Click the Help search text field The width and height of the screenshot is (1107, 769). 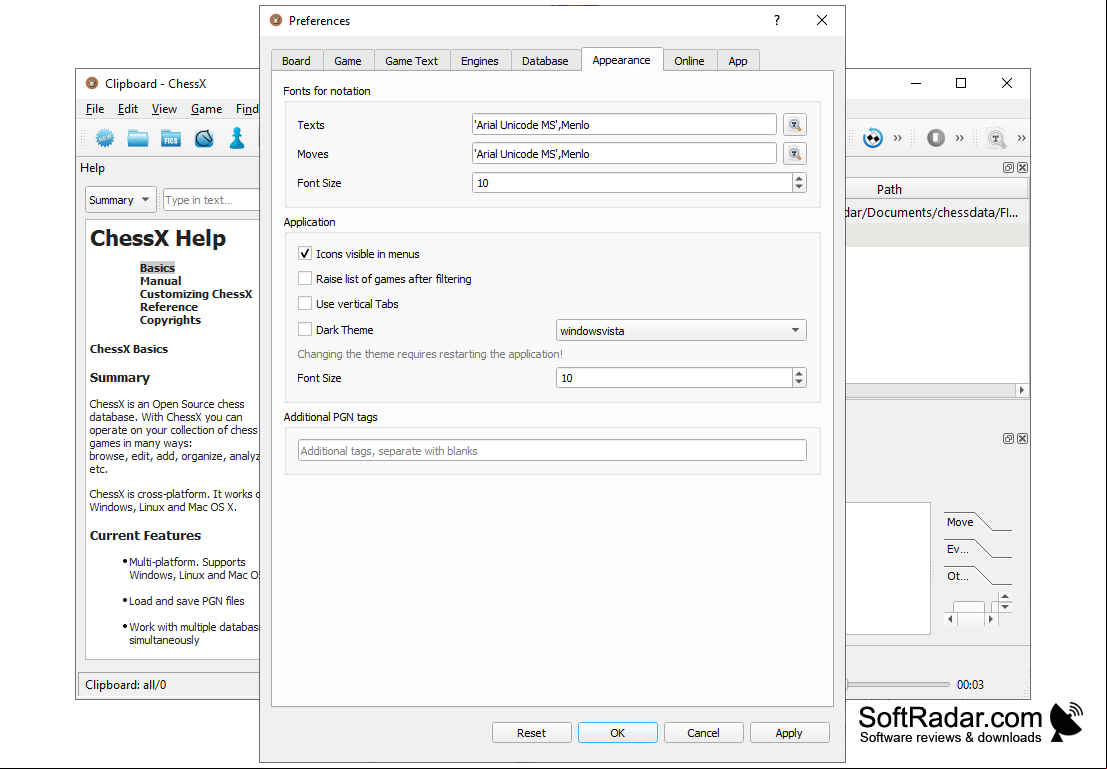(212, 200)
